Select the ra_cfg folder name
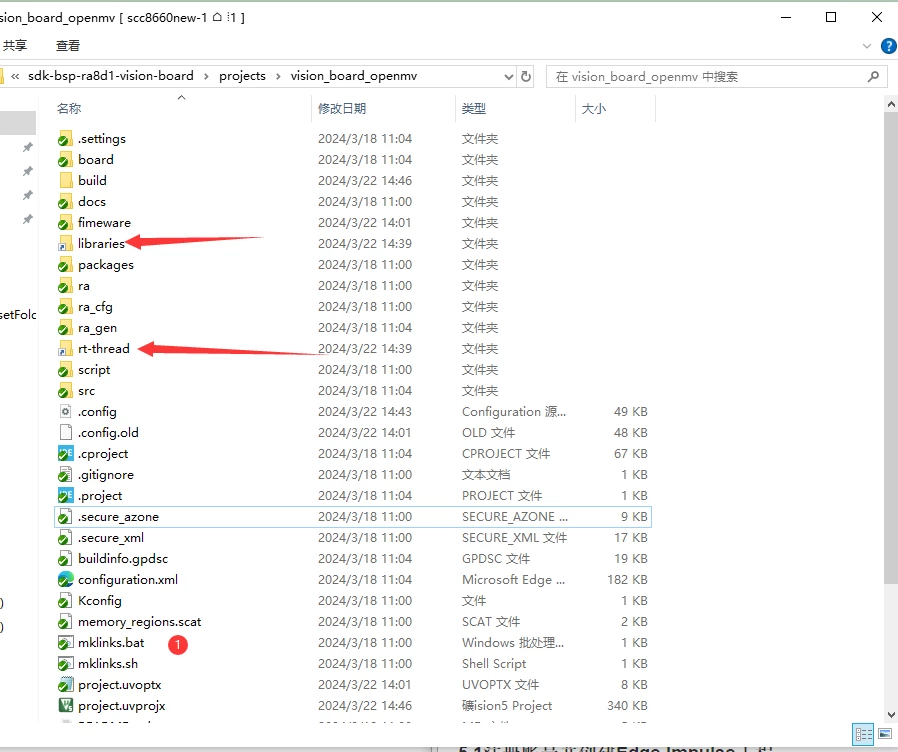The height and width of the screenshot is (752, 898). (x=95, y=307)
